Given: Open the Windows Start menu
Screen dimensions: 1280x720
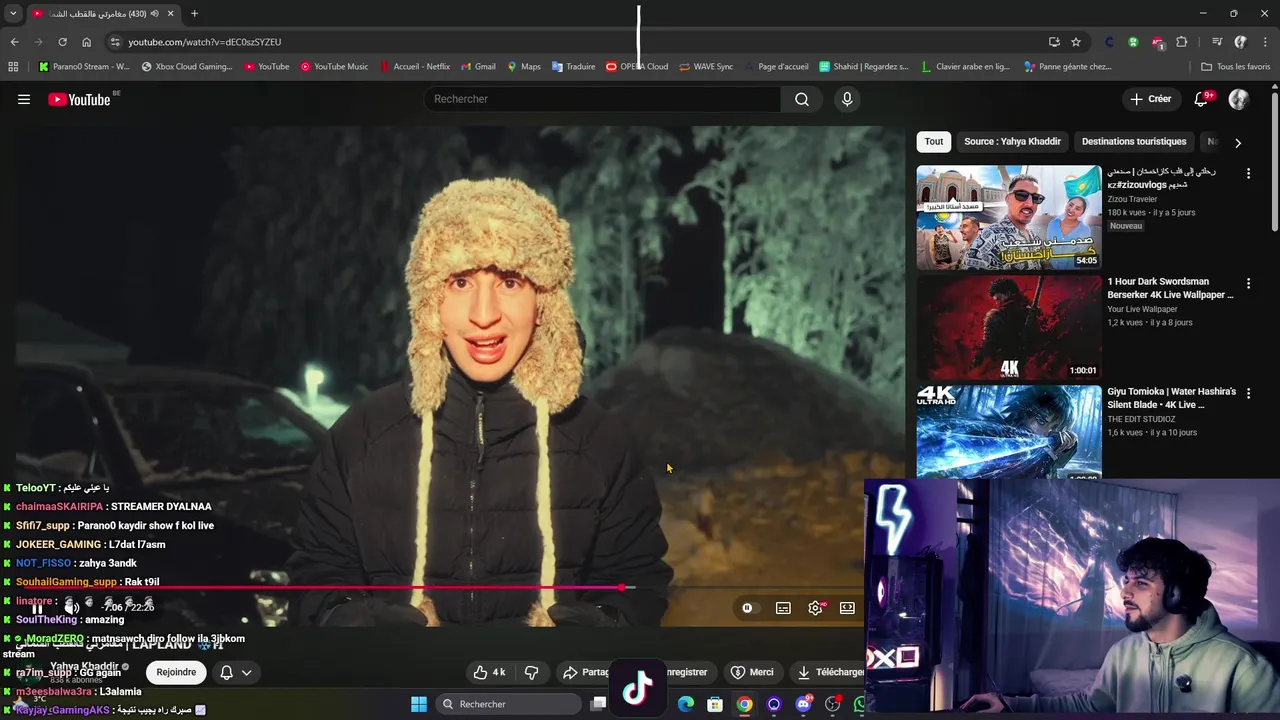Looking at the screenshot, I should (419, 704).
